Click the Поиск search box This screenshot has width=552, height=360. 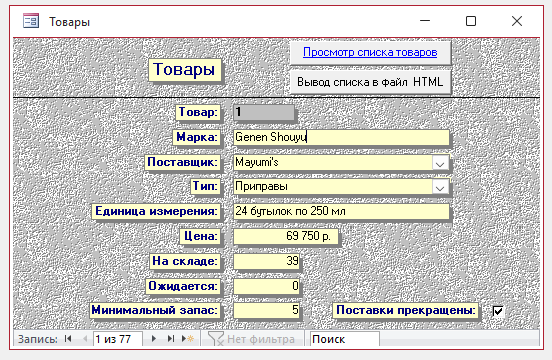[345, 339]
